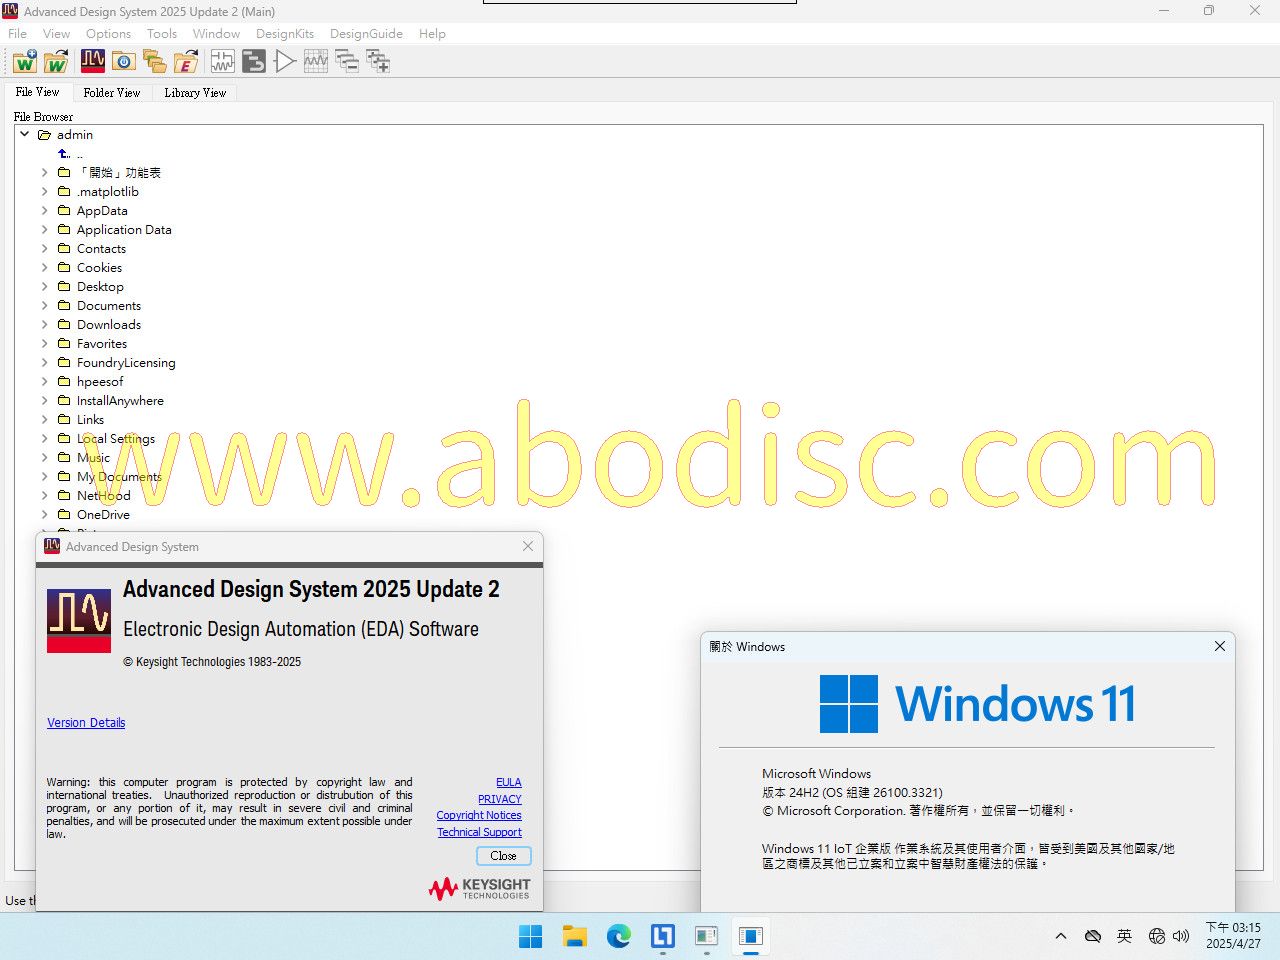Expand the Documents folder arrow
The width and height of the screenshot is (1280, 960).
coord(44,306)
